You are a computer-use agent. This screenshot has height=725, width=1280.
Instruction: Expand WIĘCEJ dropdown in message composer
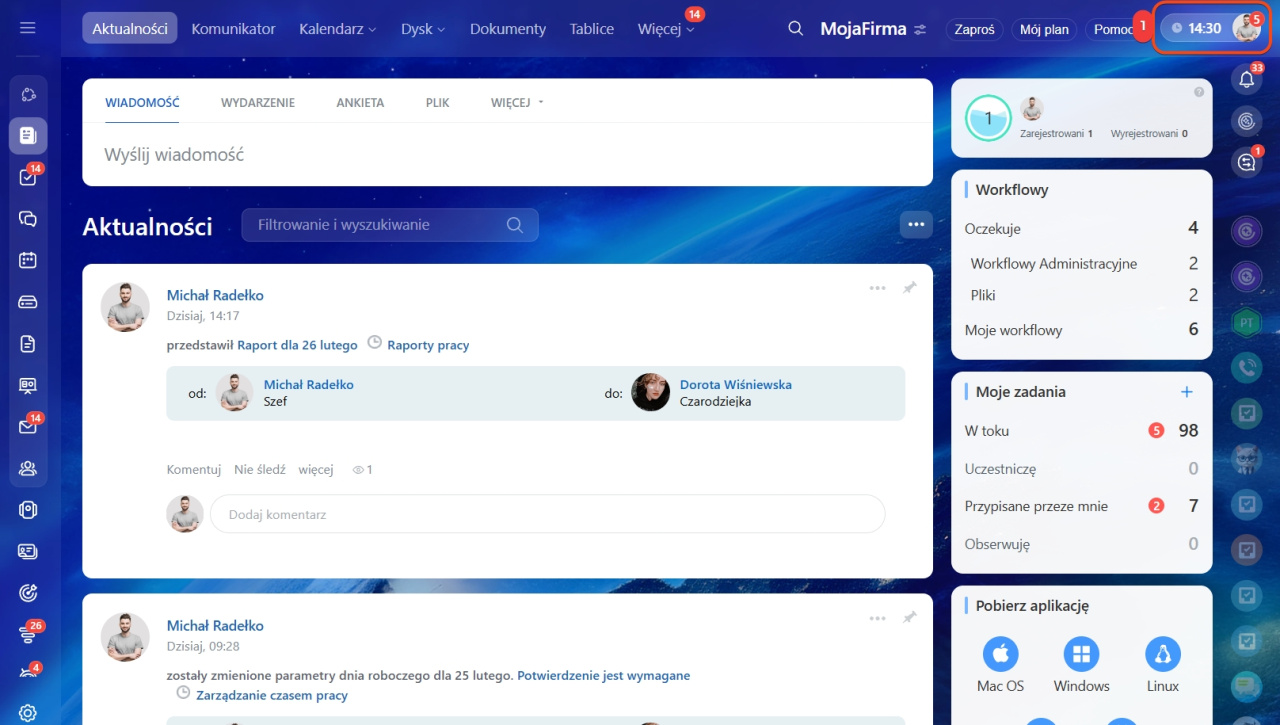pos(517,102)
